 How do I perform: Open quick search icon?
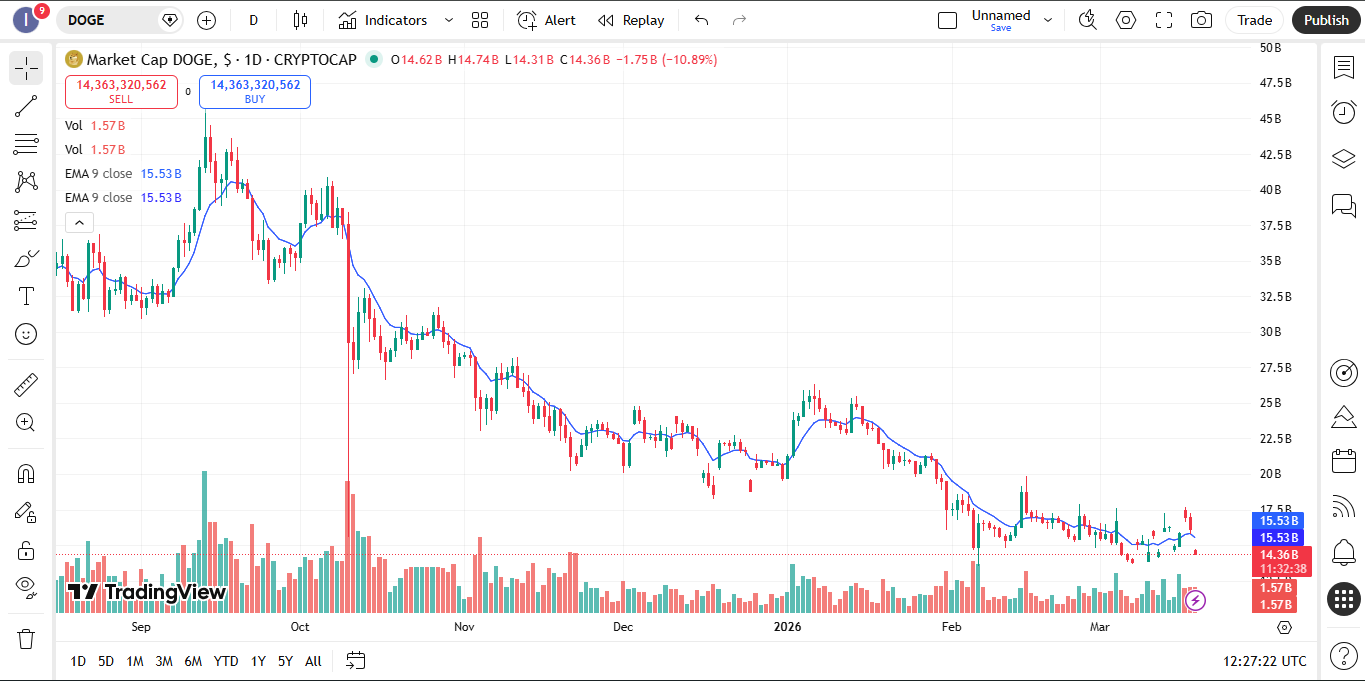click(x=1088, y=20)
